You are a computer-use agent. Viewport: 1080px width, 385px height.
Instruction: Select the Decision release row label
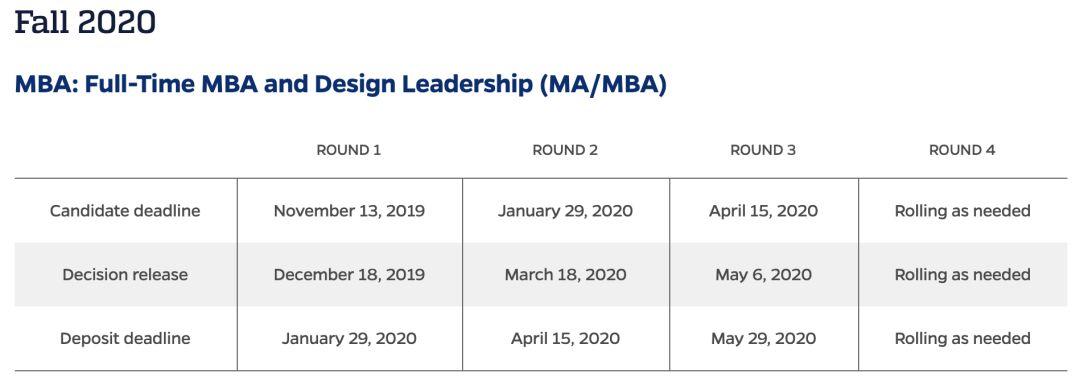click(125, 275)
